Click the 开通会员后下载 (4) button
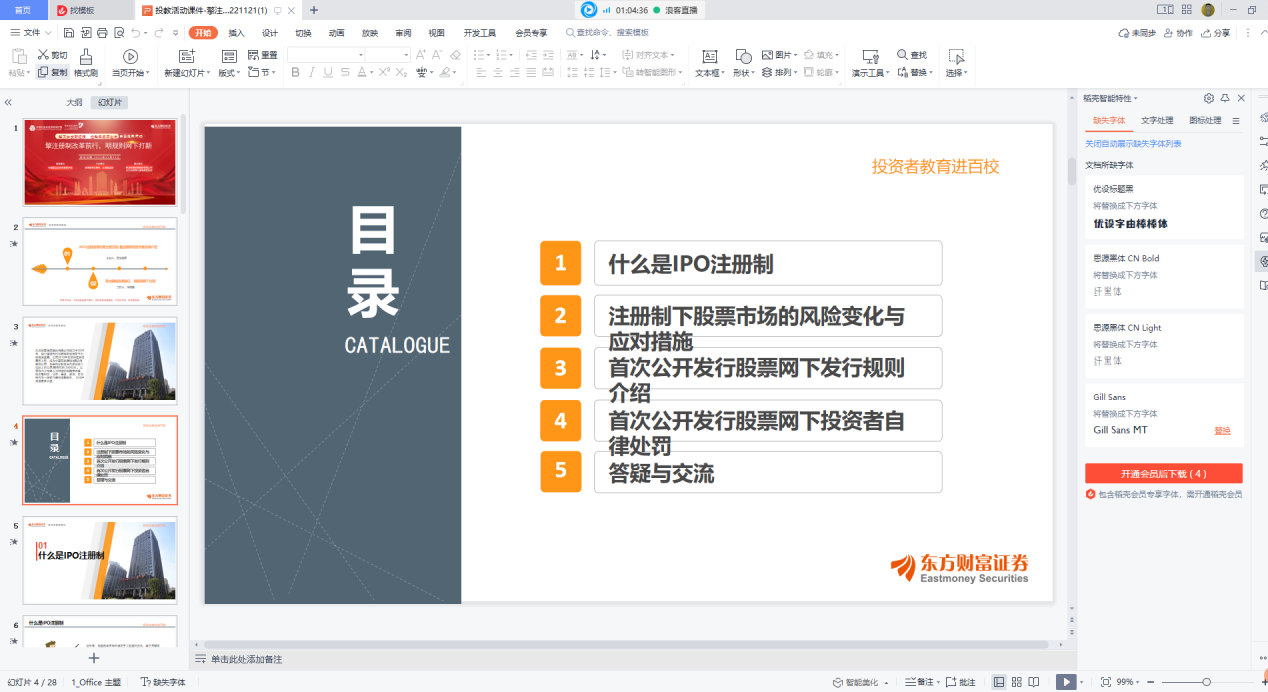The width and height of the screenshot is (1268, 692). [1163, 474]
